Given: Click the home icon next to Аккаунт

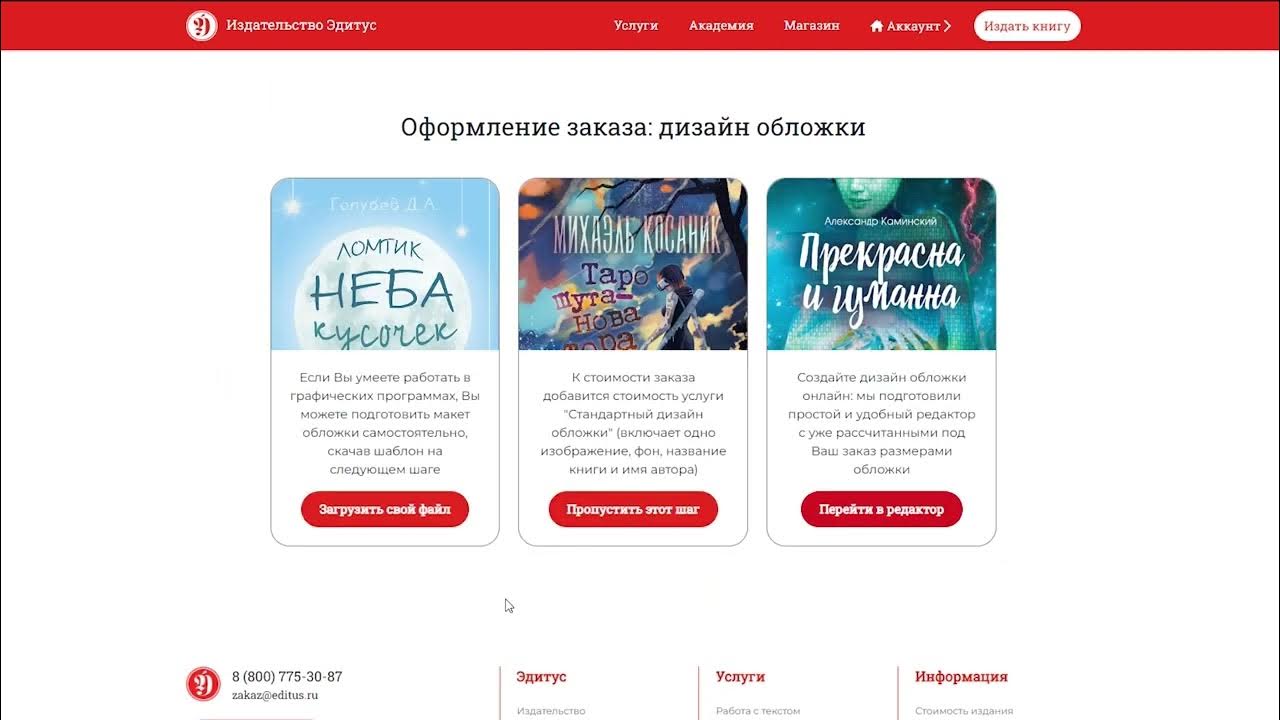Looking at the screenshot, I should coord(877,26).
